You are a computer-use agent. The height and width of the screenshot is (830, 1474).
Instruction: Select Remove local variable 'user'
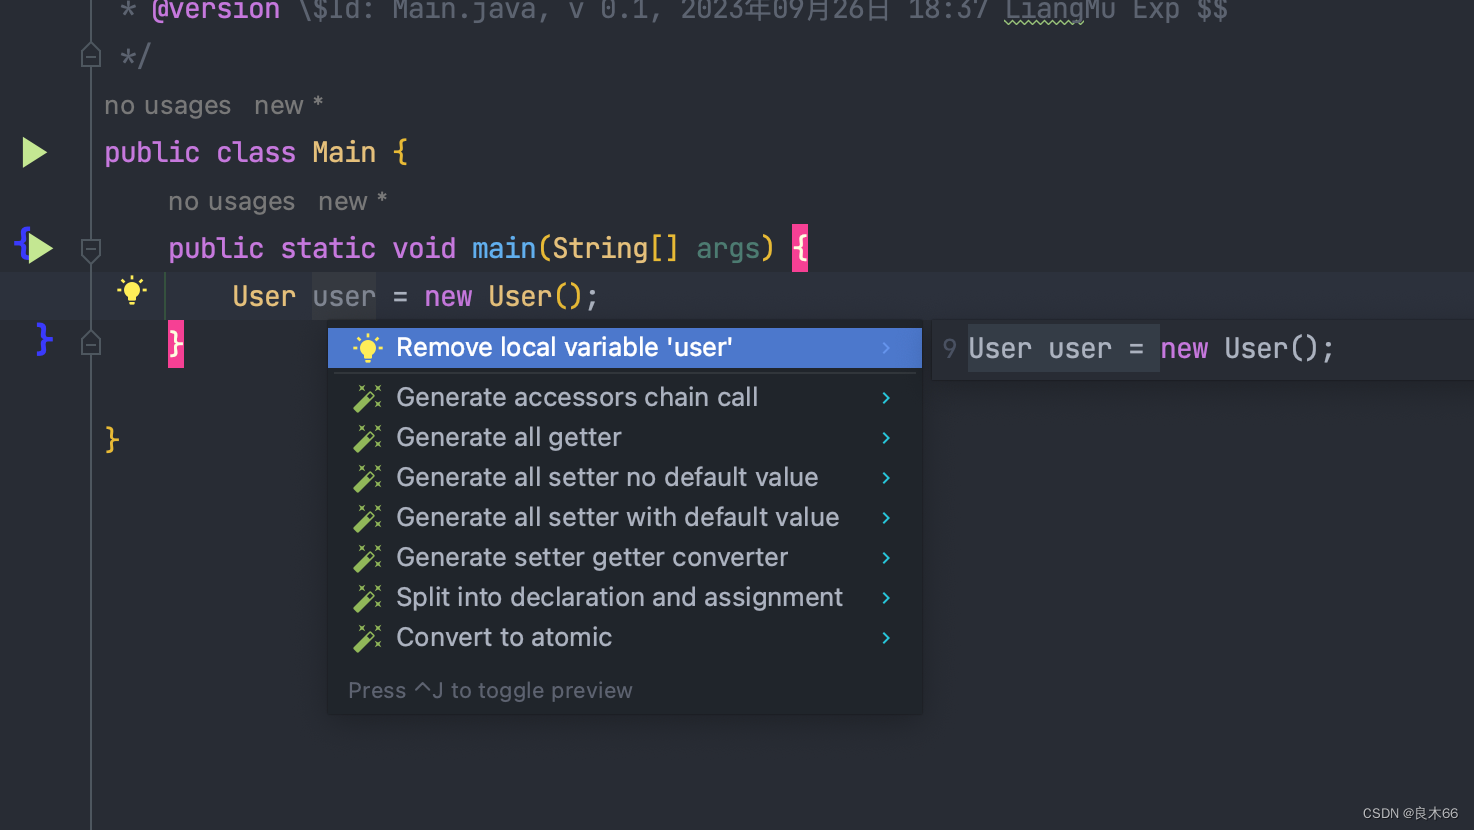click(x=625, y=348)
